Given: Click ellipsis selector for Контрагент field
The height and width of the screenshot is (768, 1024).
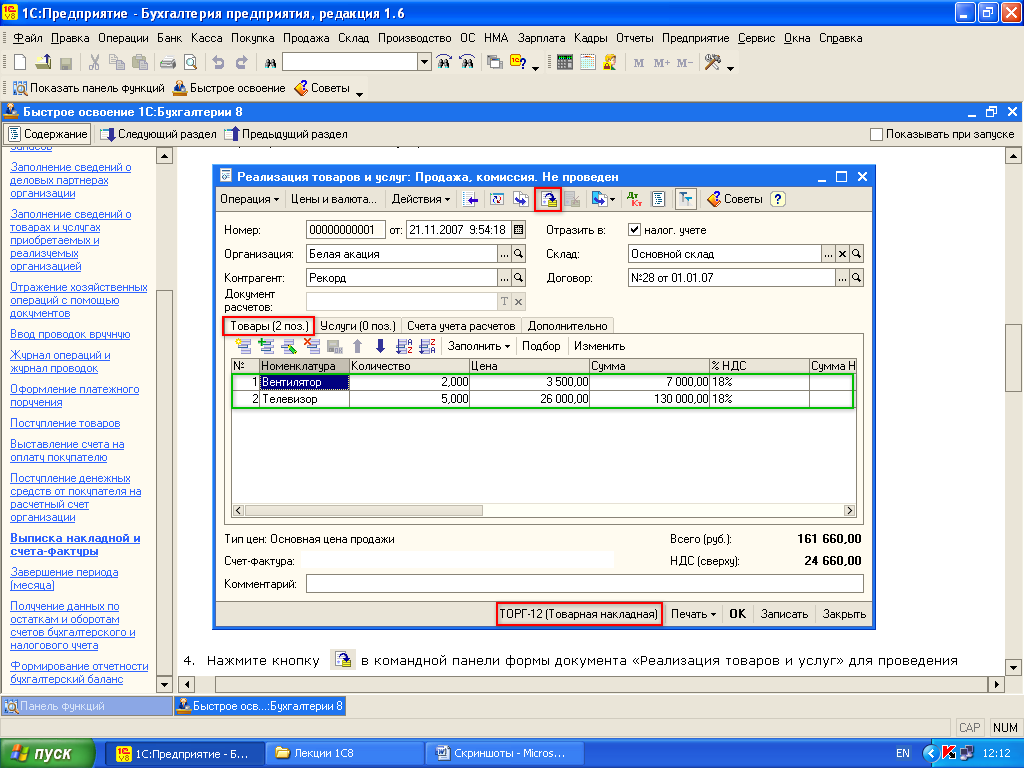Looking at the screenshot, I should tap(504, 278).
